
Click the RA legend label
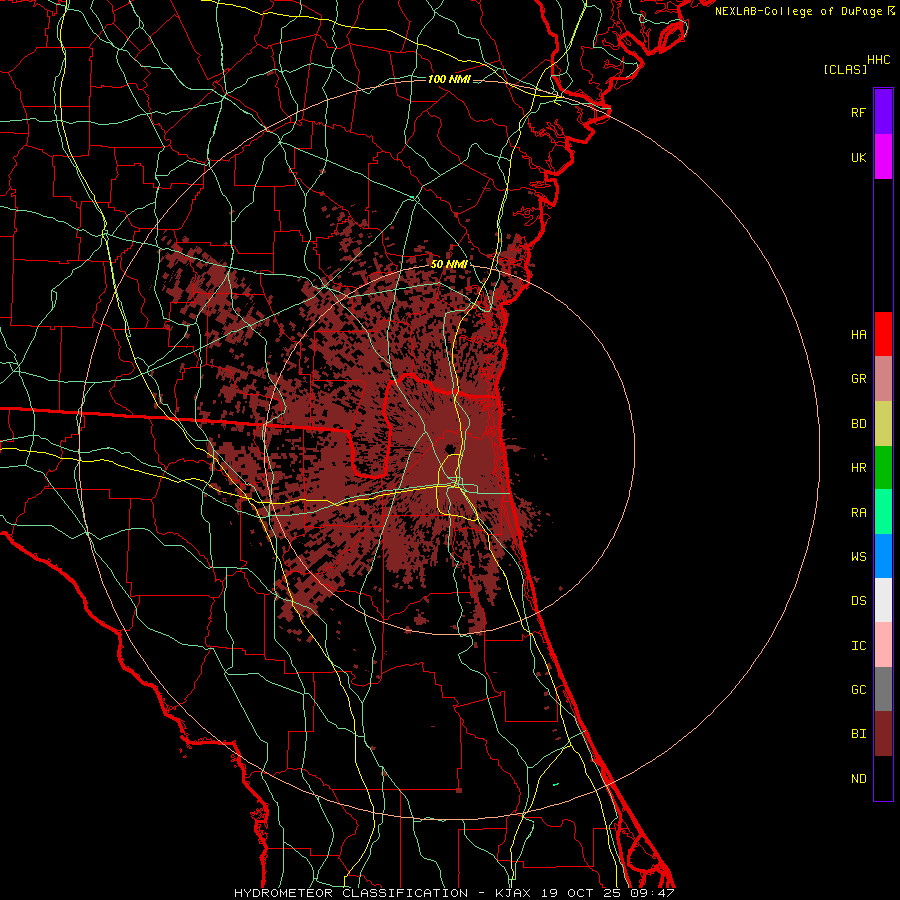(x=858, y=513)
